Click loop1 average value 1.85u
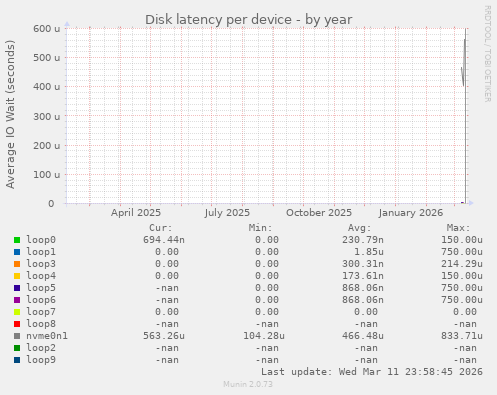The width and height of the screenshot is (497, 395). pyautogui.click(x=369, y=252)
